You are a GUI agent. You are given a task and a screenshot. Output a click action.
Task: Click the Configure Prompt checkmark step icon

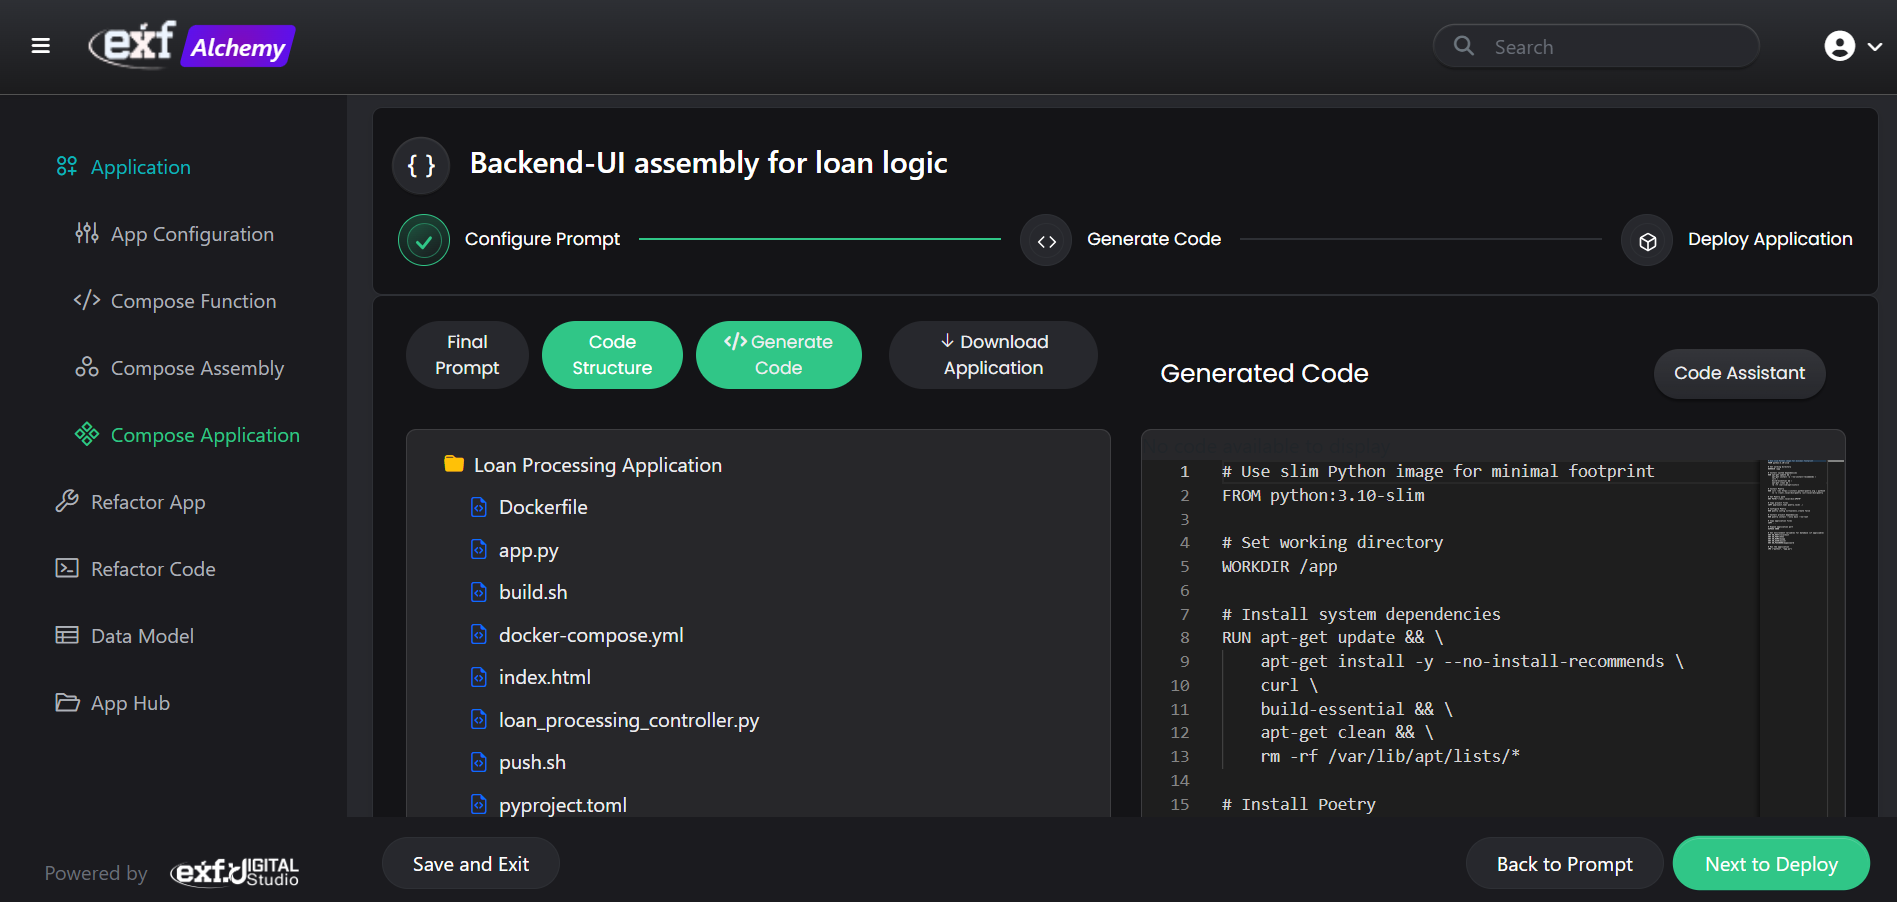(x=424, y=240)
